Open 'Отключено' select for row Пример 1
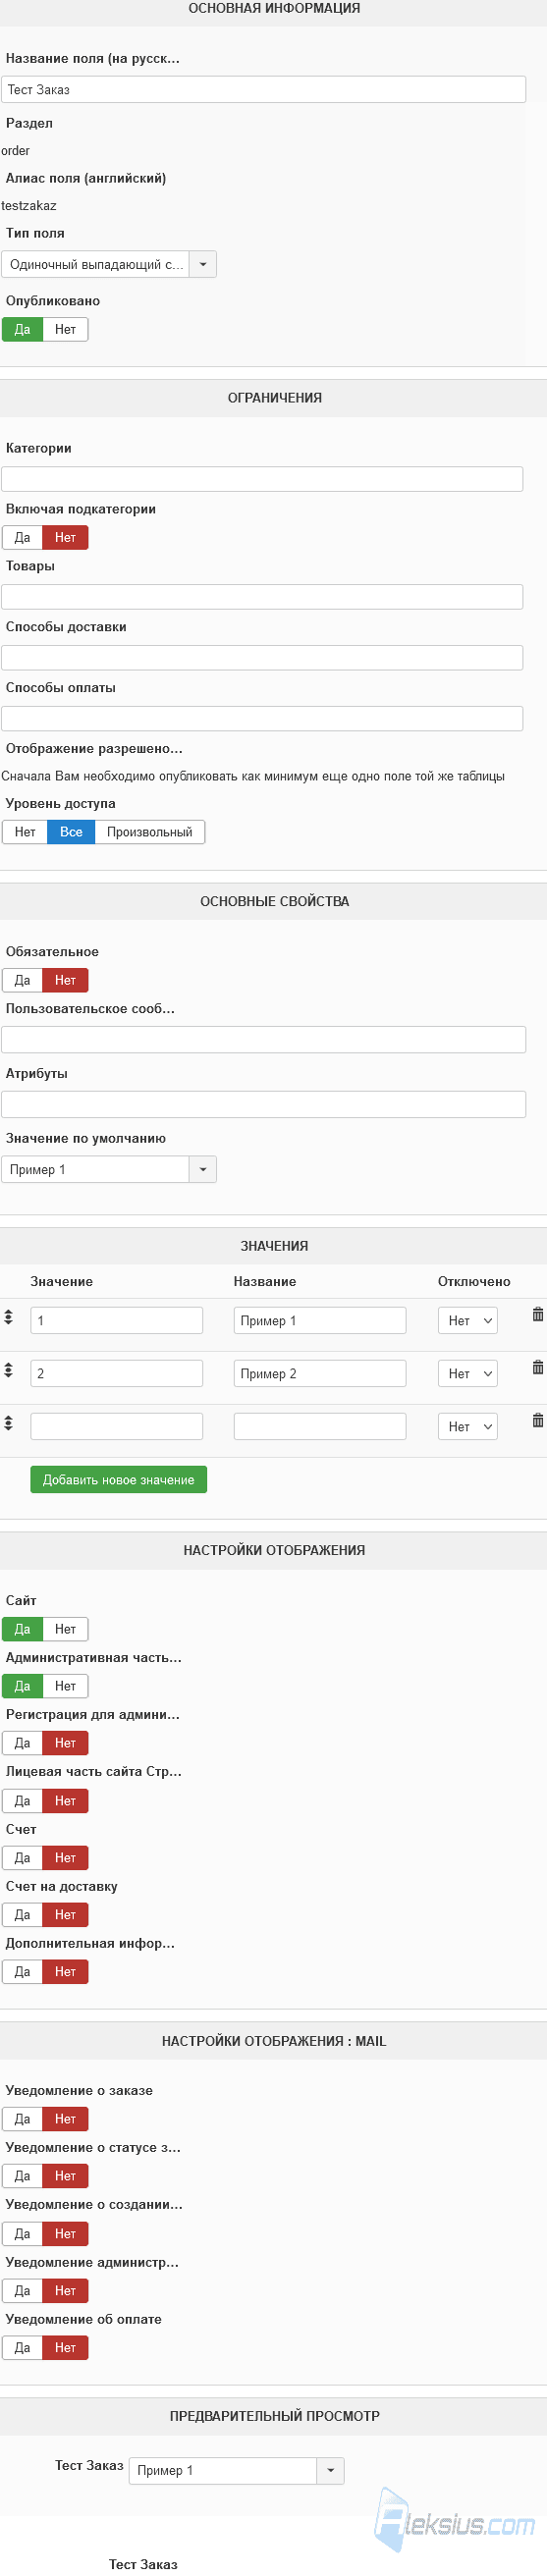Viewport: 547px width, 2576px height. pyautogui.click(x=467, y=1320)
